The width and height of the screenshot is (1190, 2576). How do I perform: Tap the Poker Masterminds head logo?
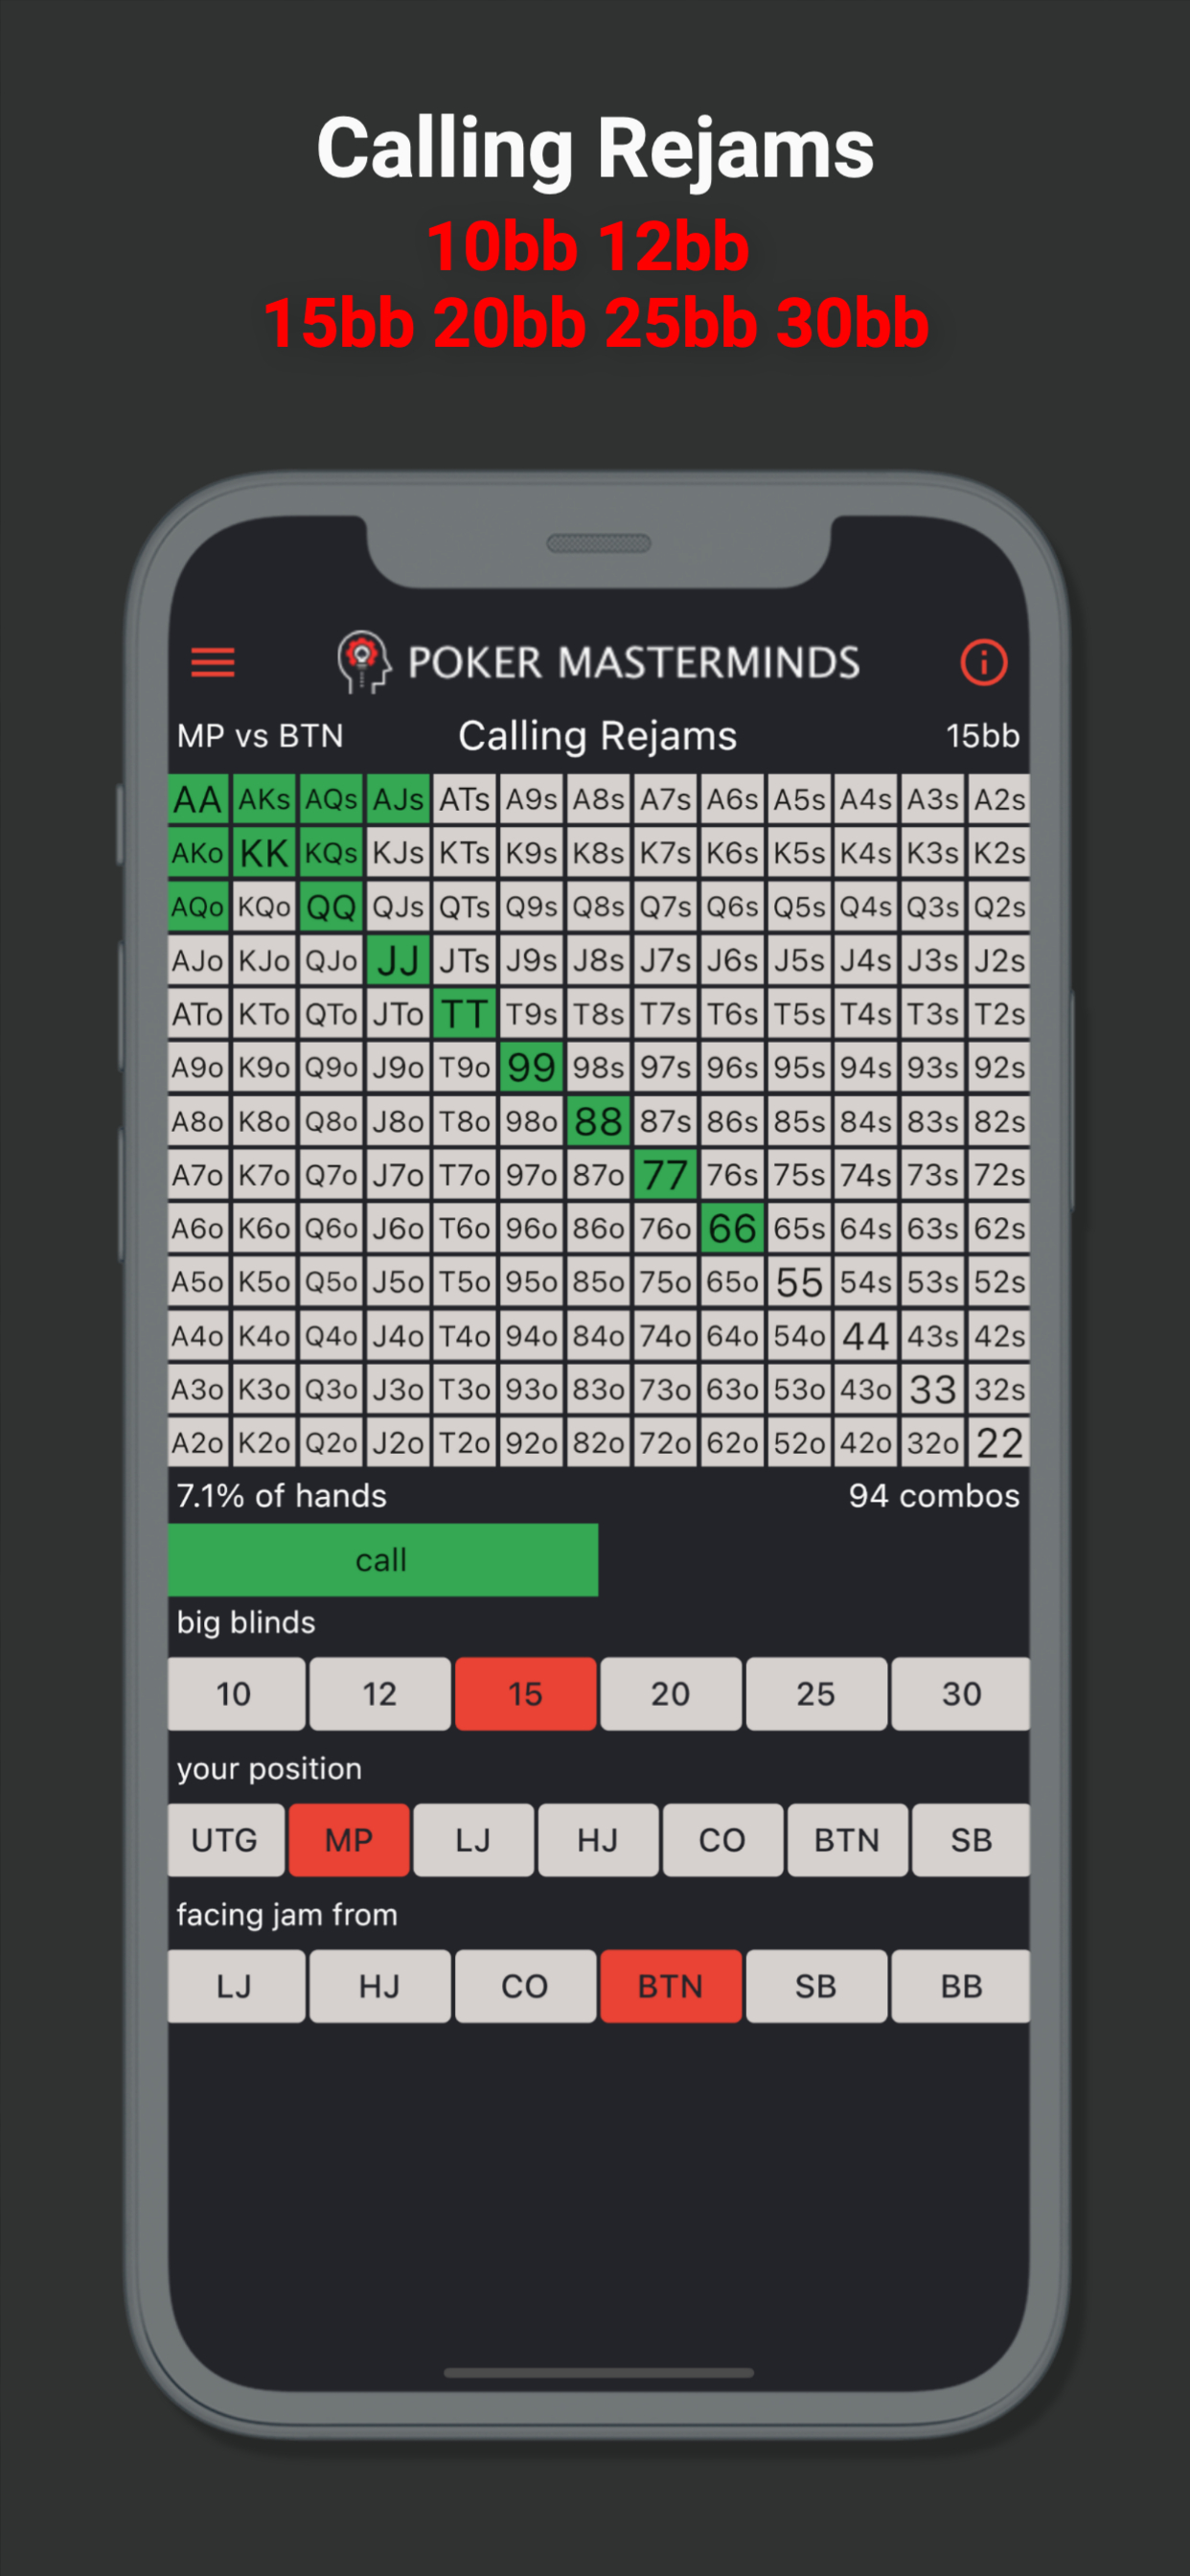(x=362, y=661)
